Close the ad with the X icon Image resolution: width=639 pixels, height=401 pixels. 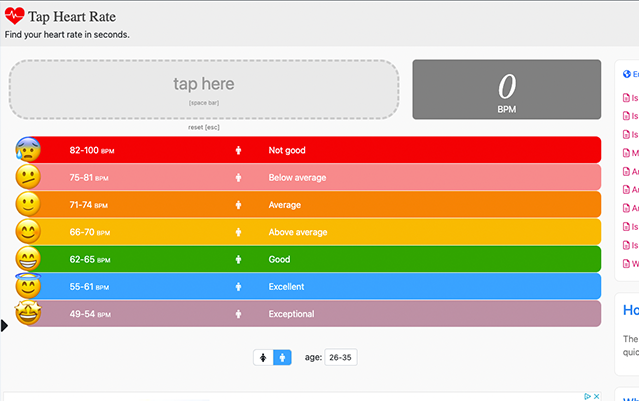click(597, 396)
